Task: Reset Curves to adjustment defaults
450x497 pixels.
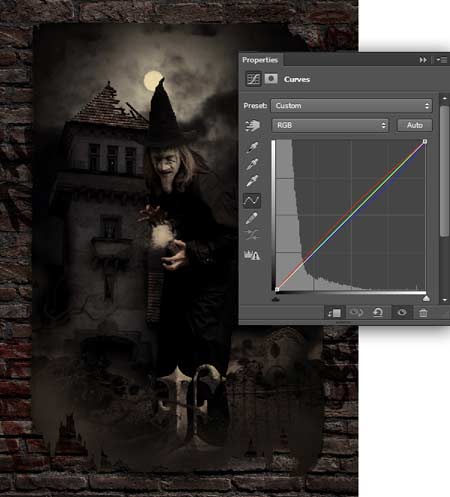Action: [x=378, y=313]
